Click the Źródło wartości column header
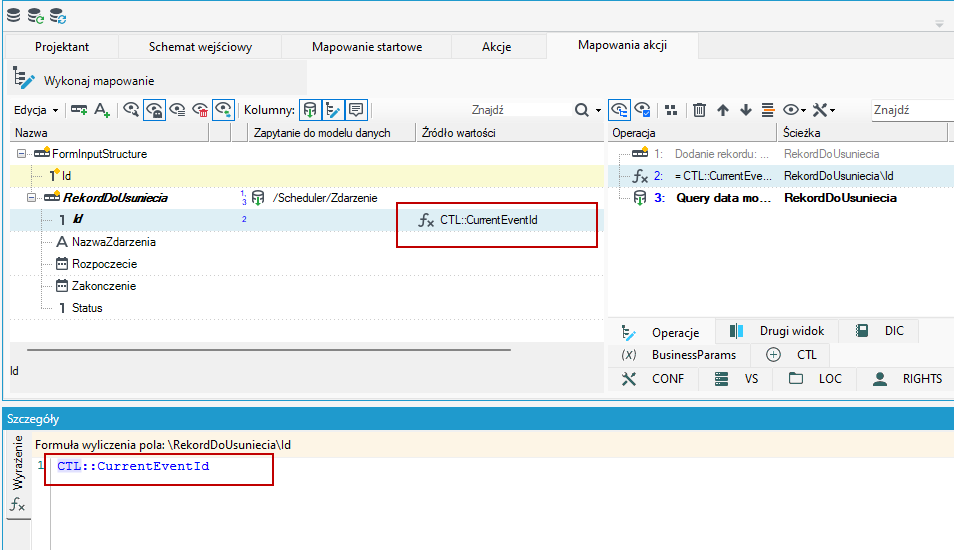This screenshot has height=550, width=954. point(510,133)
